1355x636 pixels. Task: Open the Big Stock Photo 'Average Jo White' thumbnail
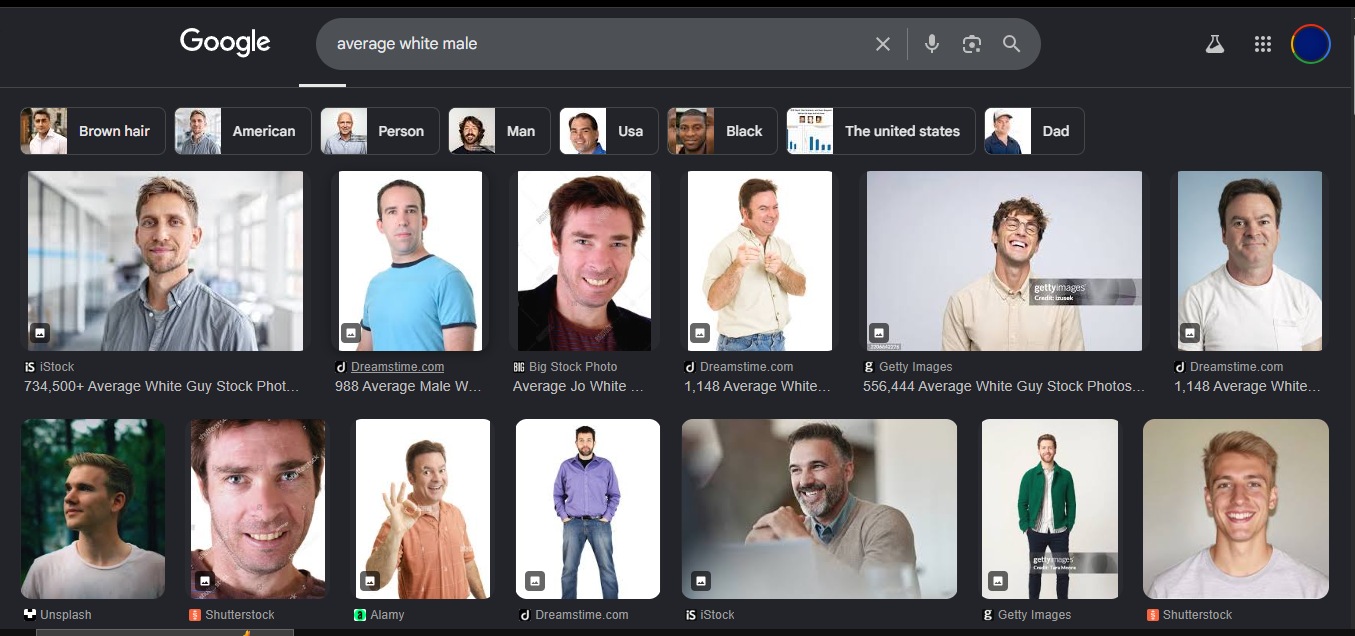click(x=584, y=261)
